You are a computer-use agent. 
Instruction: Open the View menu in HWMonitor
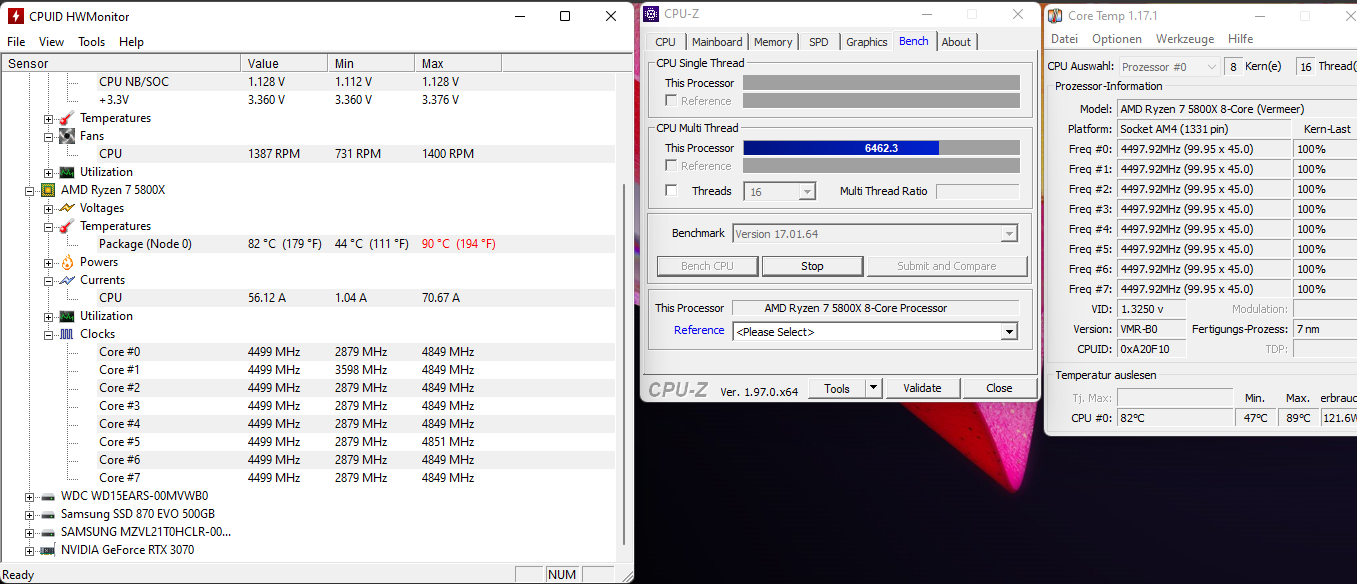point(51,42)
